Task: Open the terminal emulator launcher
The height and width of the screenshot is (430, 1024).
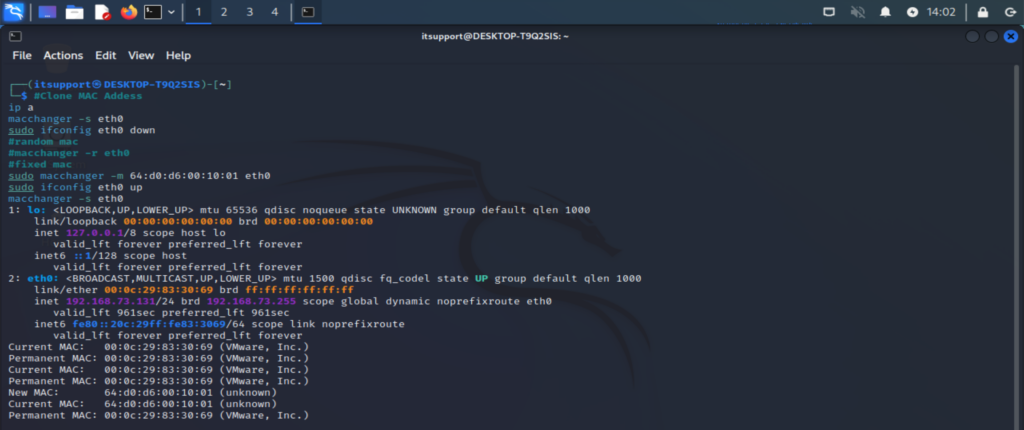Action: coord(153,12)
